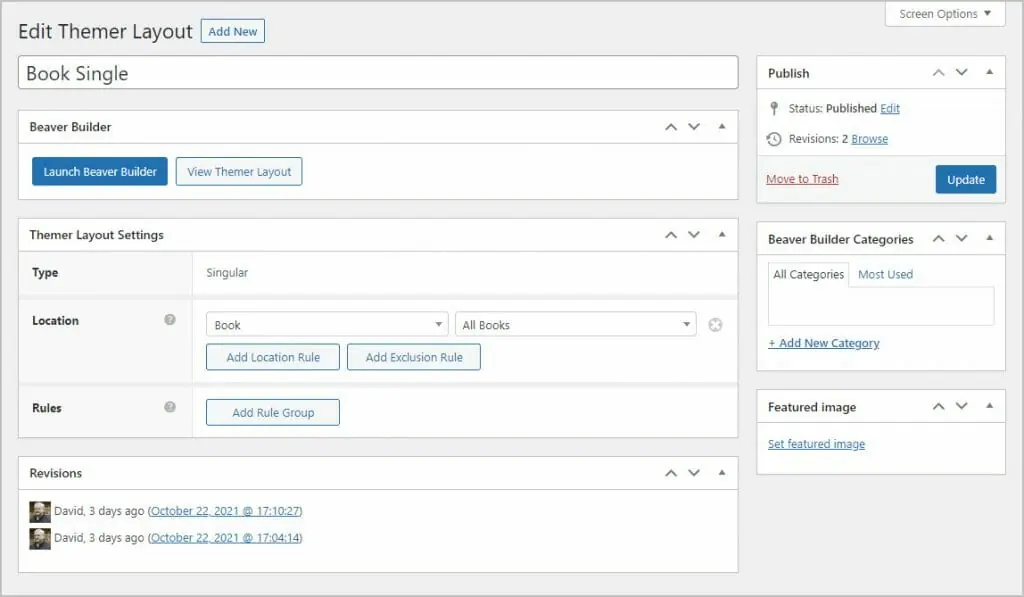1024x597 pixels.
Task: Launch Beaver Builder
Action: coord(100,172)
